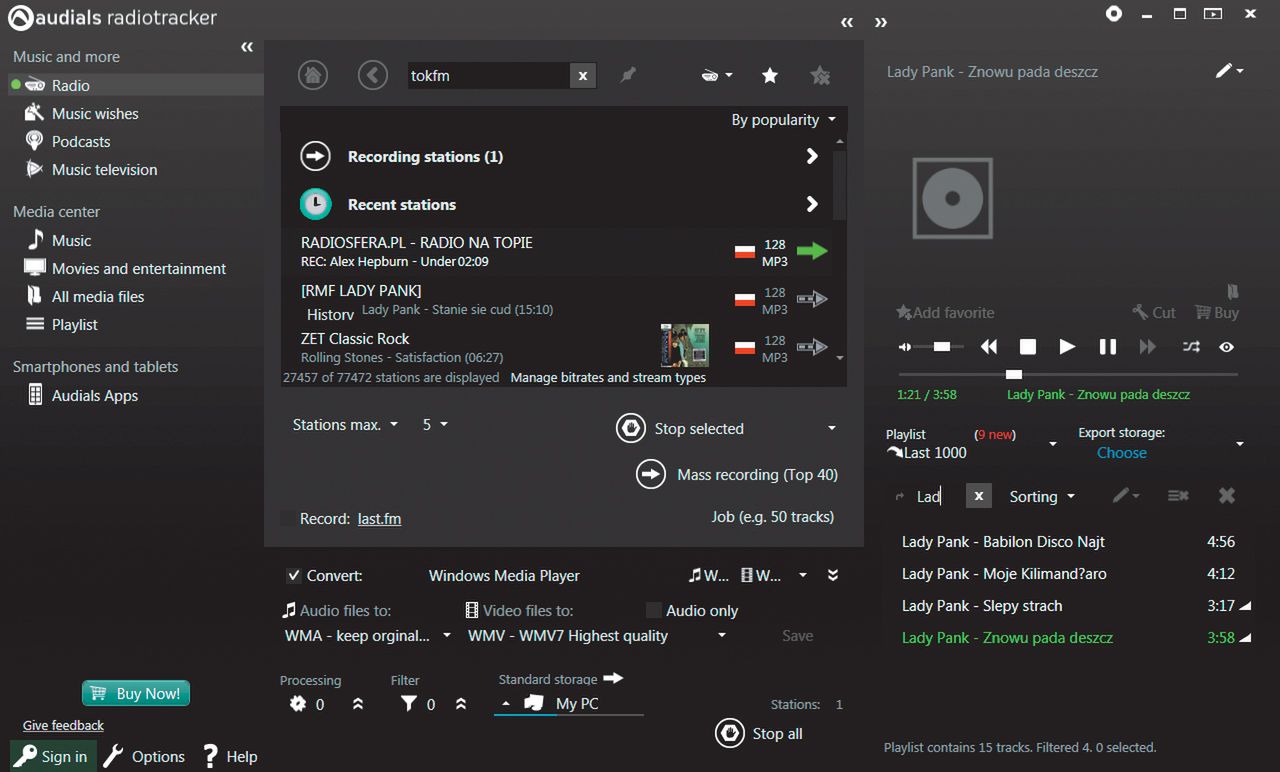The width and height of the screenshot is (1280, 772).
Task: Open the Processing gear icon
Action: click(x=297, y=704)
